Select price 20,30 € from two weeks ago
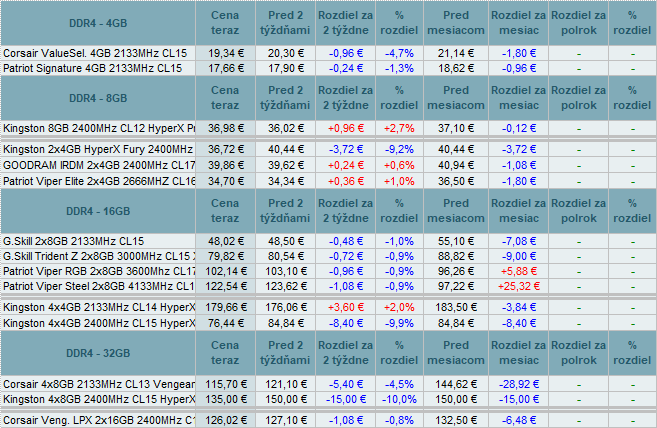The image size is (657, 428). click(x=285, y=53)
